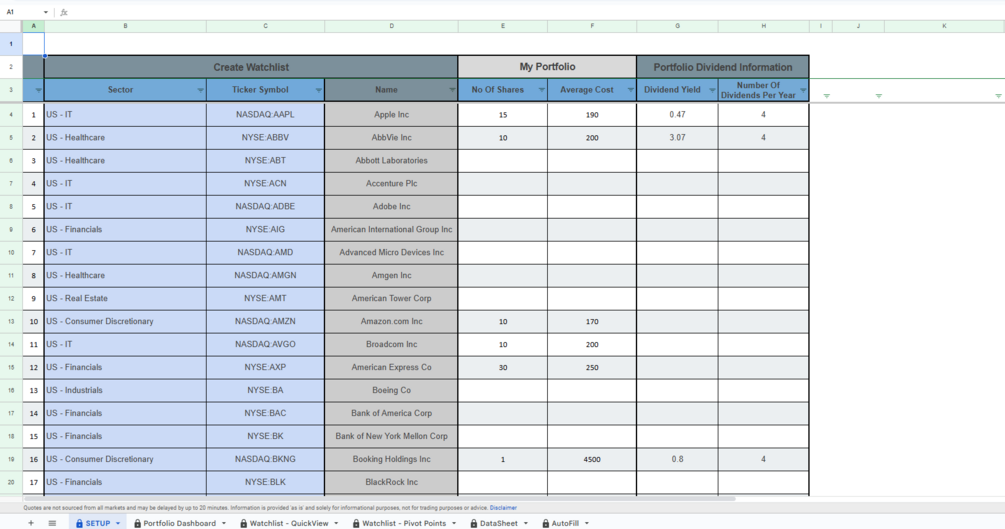Open the Watchlist - Pivot Points tab dropdown arrow
This screenshot has height=529, width=1005.
[454, 523]
